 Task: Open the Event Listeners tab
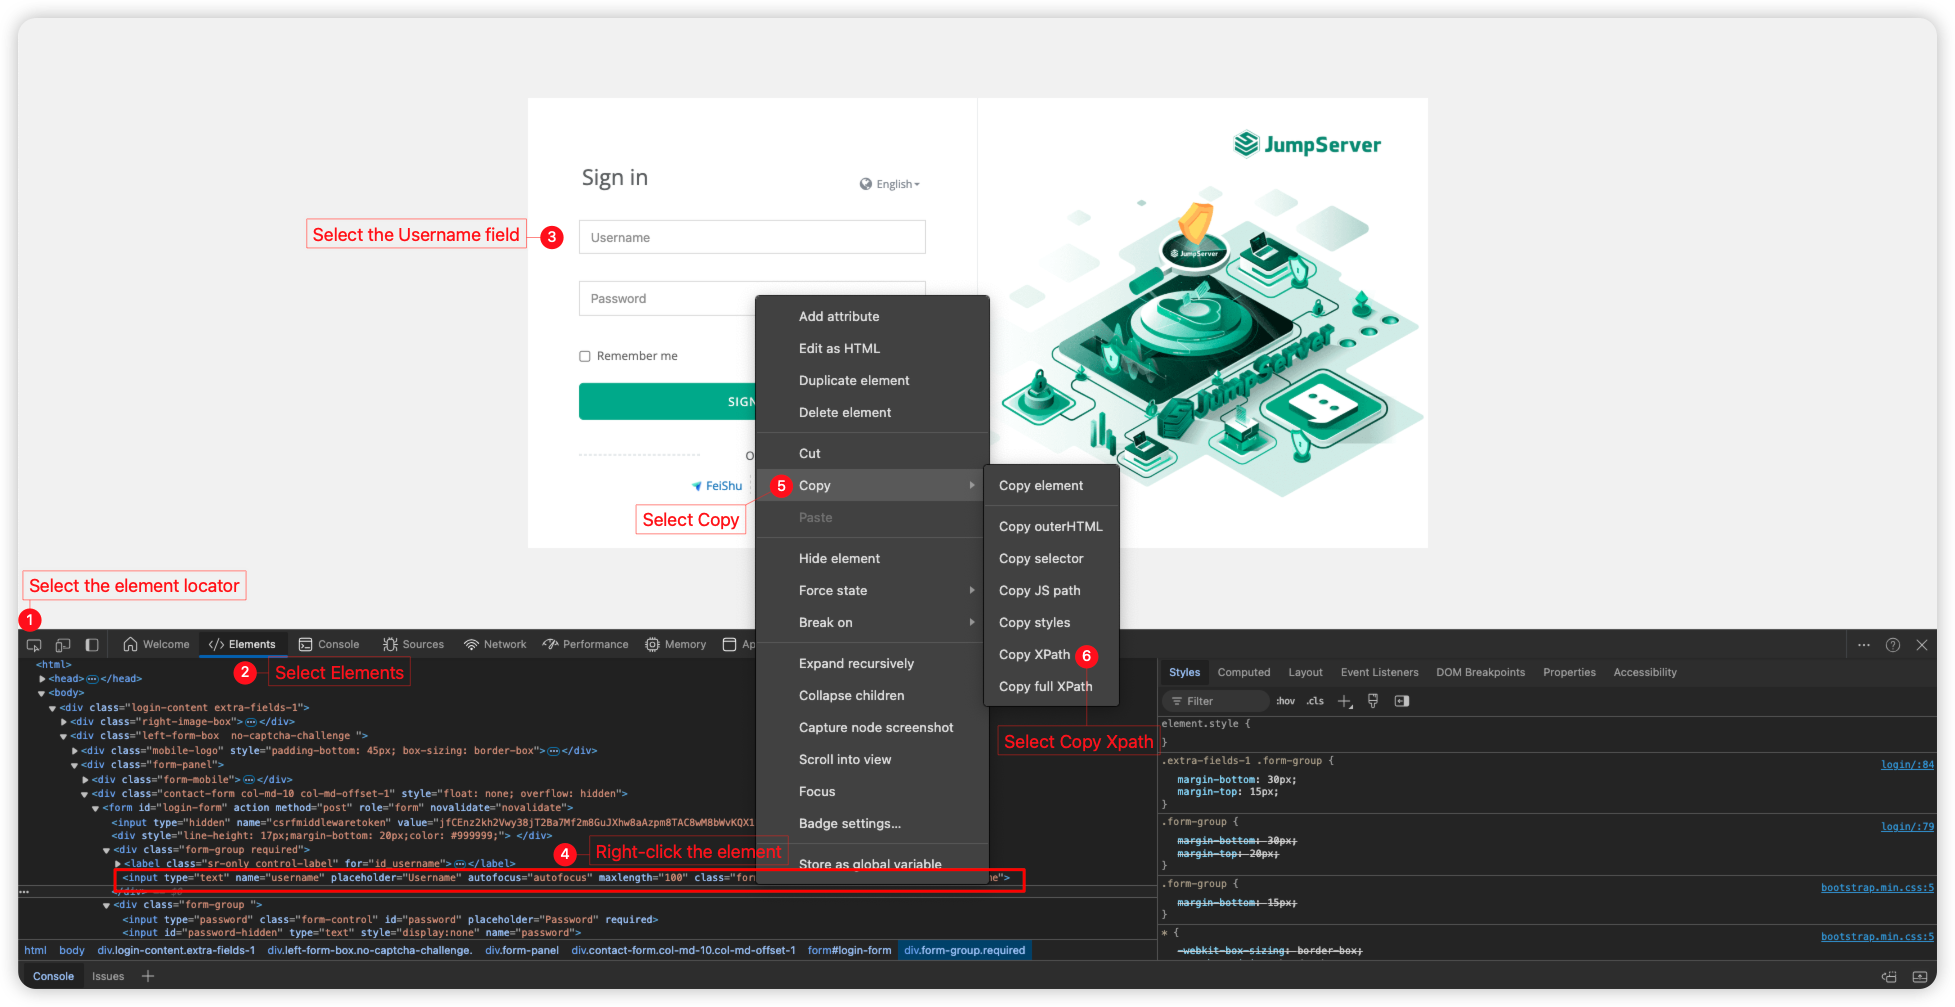click(1379, 673)
